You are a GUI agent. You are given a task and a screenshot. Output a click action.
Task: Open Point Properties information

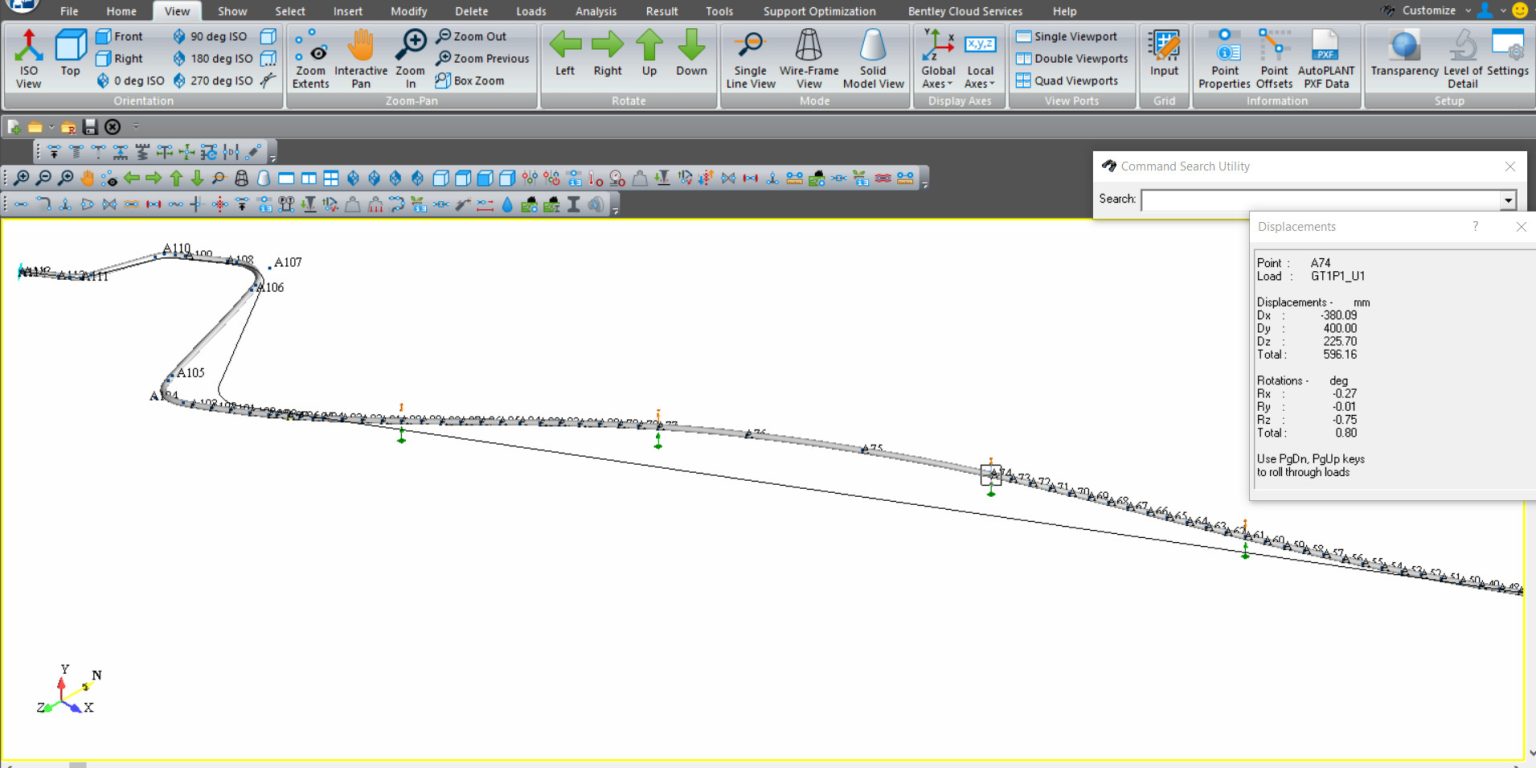(1224, 58)
